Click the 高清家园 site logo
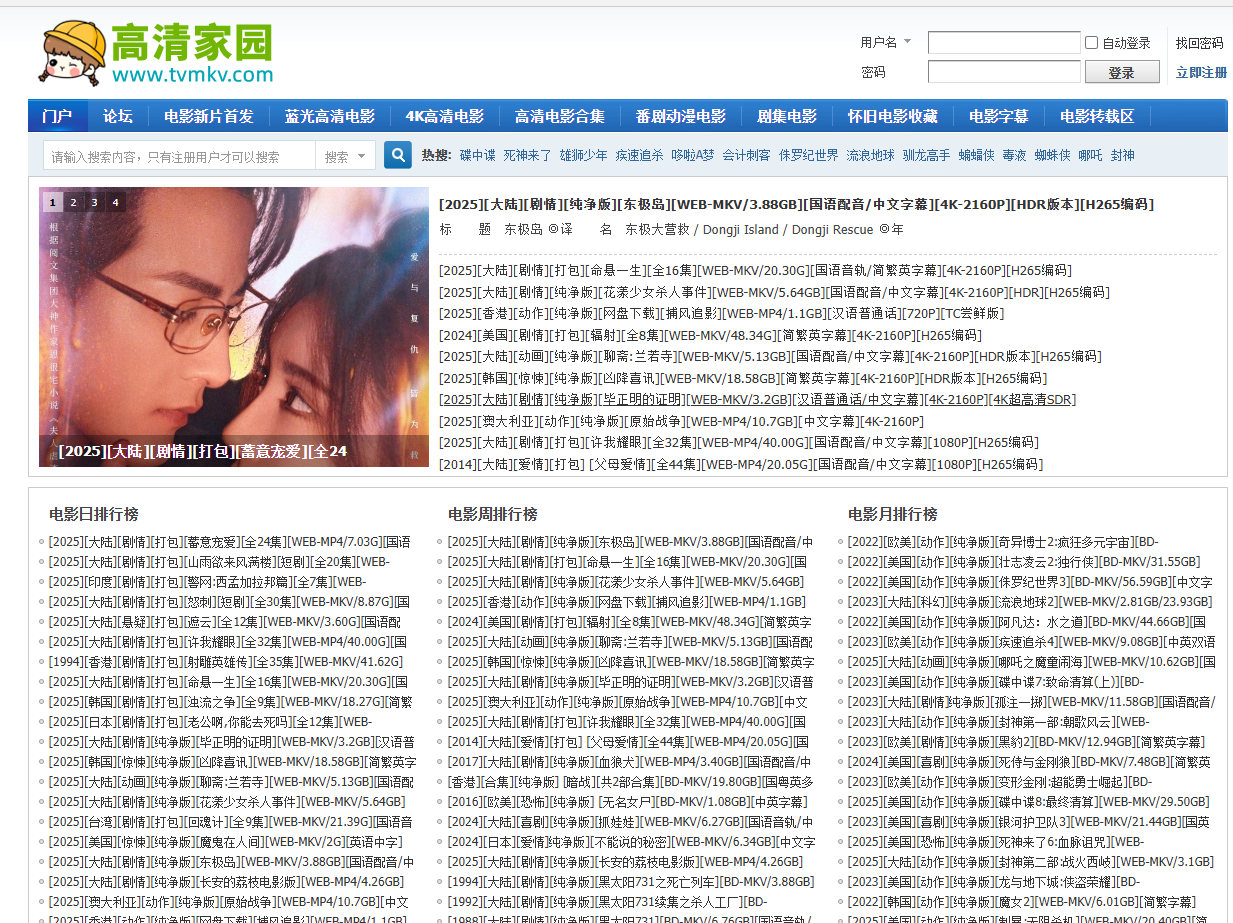1233x923 pixels. (x=156, y=52)
